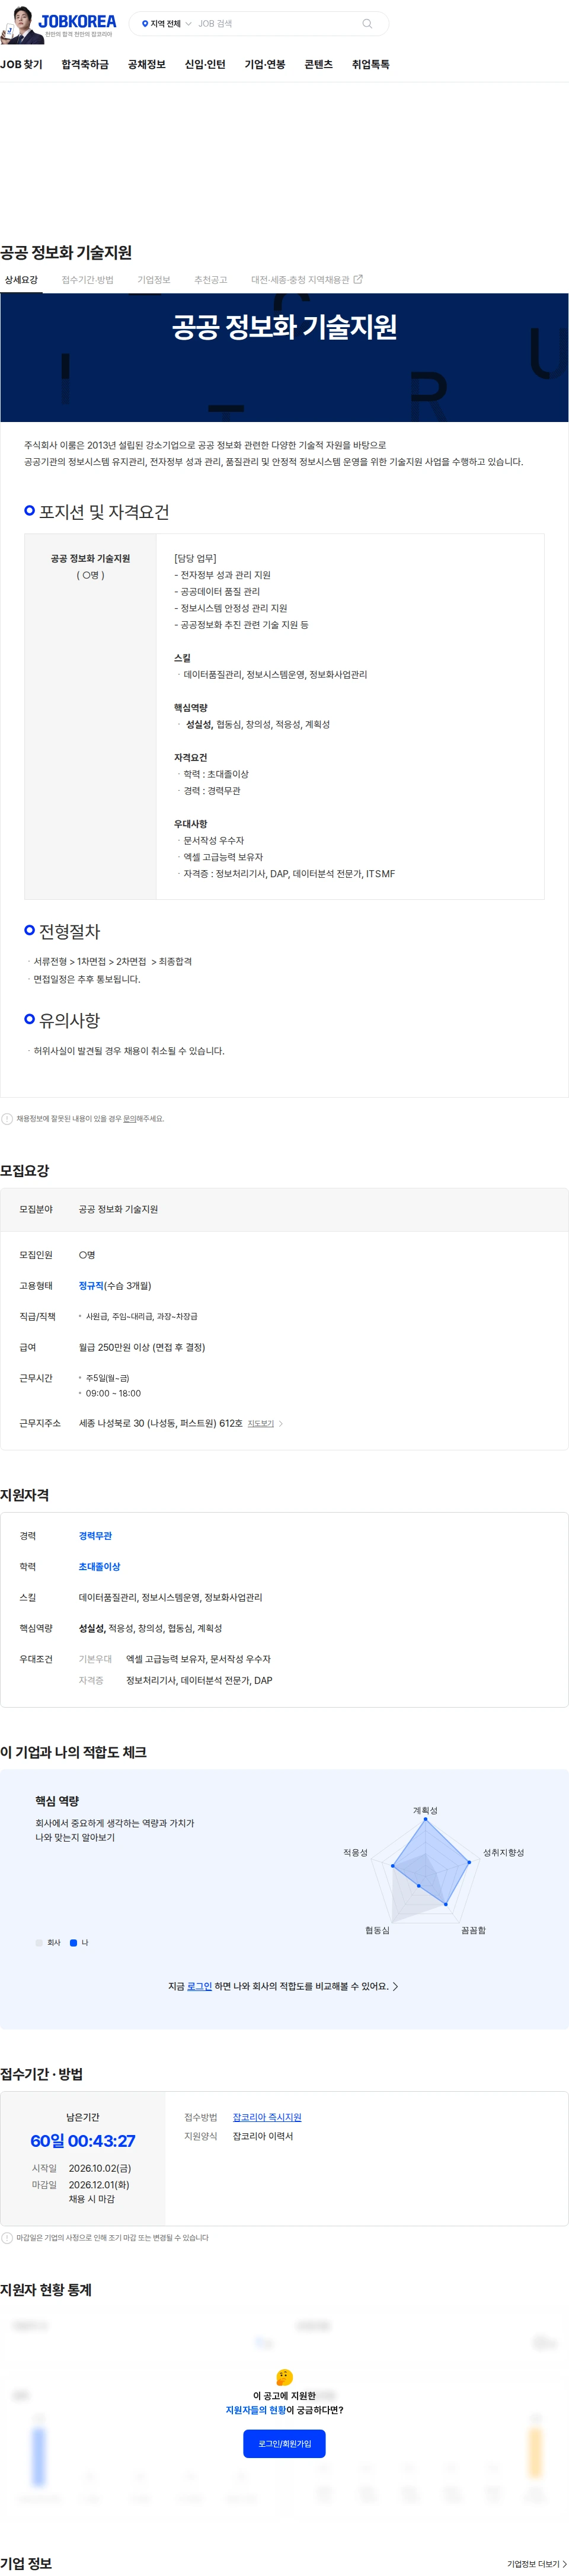Viewport: 569px width, 2576px height.
Task: Click external-link icon beside 지역채용관
Action: click(x=358, y=280)
